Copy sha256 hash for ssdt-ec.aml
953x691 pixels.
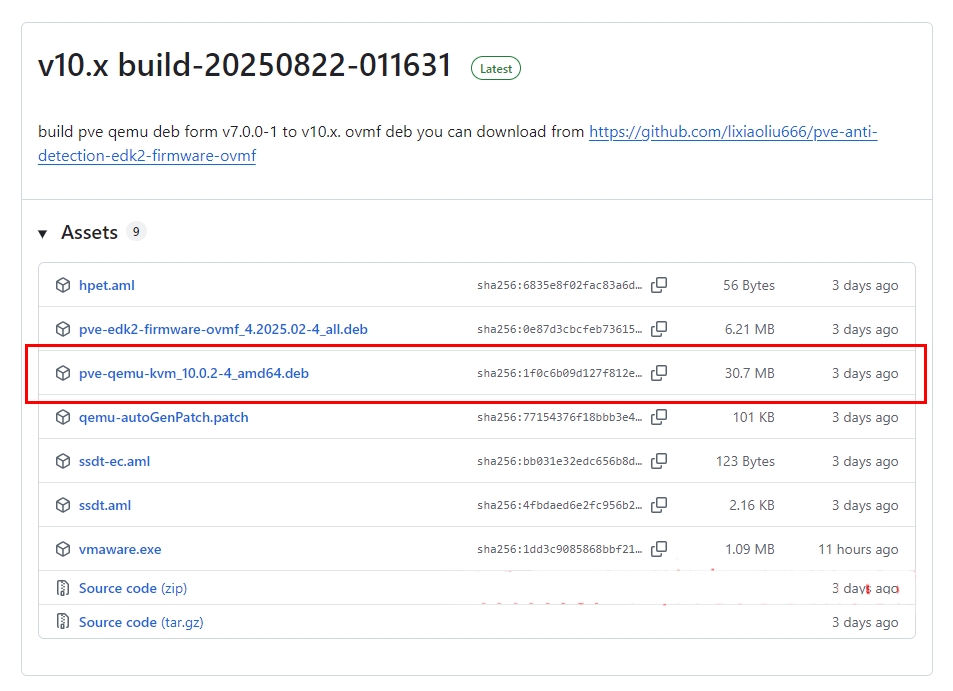click(659, 461)
